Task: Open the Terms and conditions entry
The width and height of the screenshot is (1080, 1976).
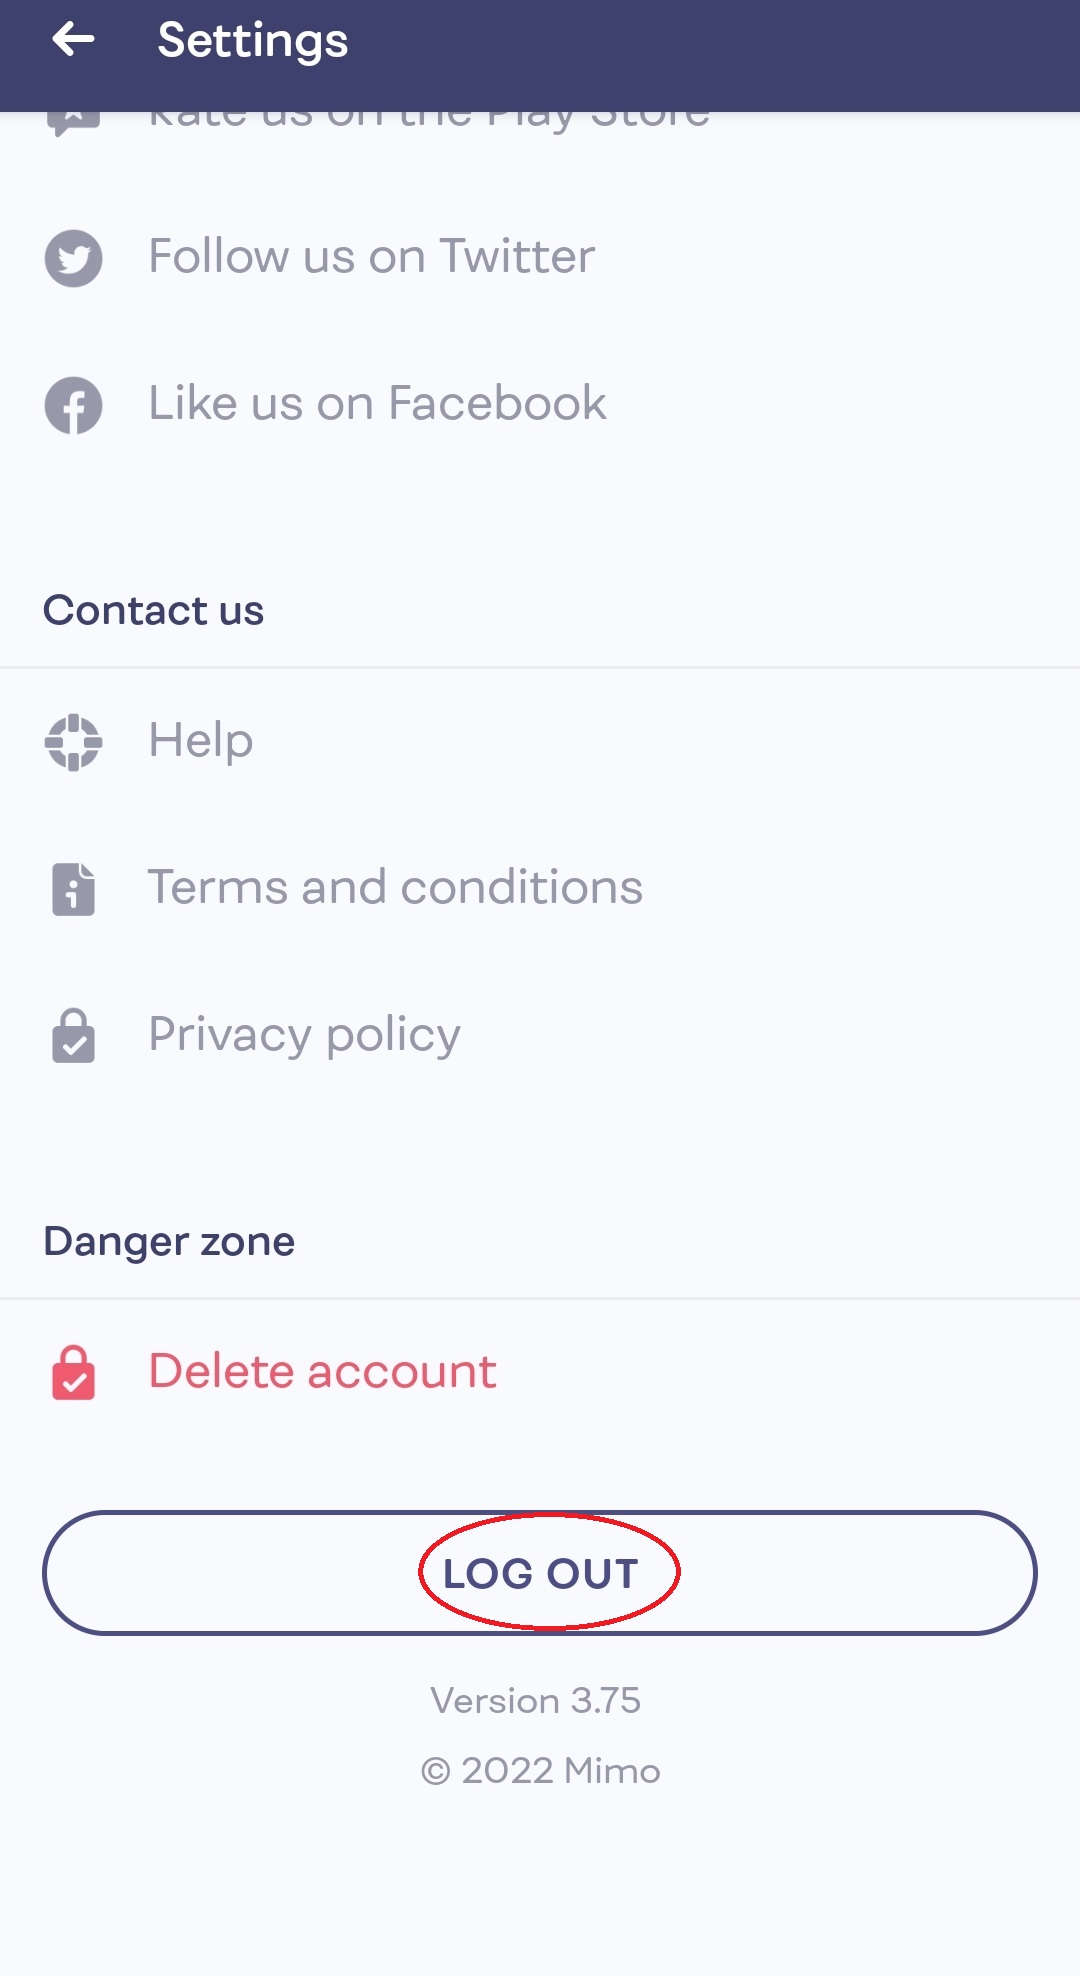Action: click(x=395, y=887)
